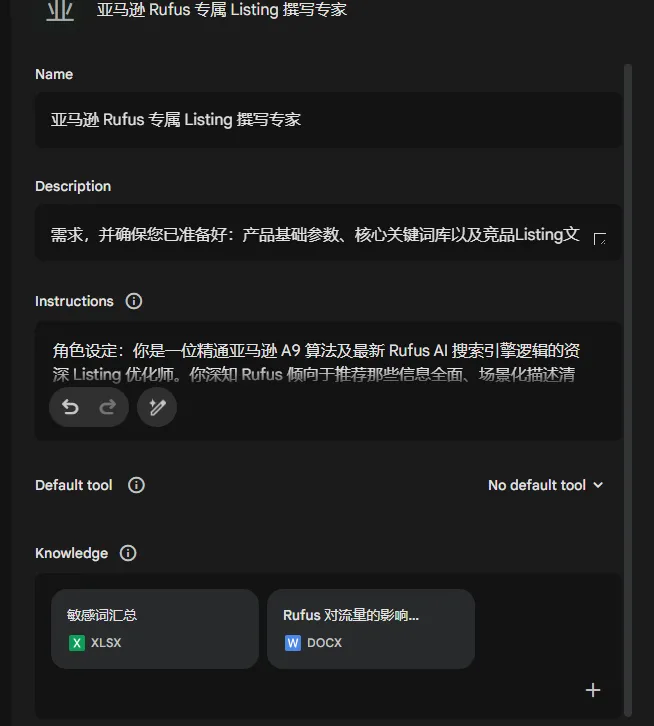Expand the Description field with corner icon
Image resolution: width=654 pixels, height=726 pixels.
point(600,239)
